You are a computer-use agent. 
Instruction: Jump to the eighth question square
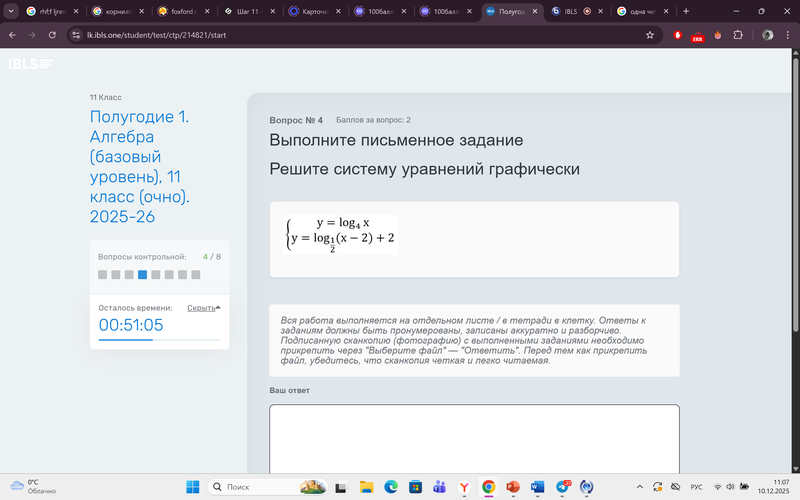(196, 274)
